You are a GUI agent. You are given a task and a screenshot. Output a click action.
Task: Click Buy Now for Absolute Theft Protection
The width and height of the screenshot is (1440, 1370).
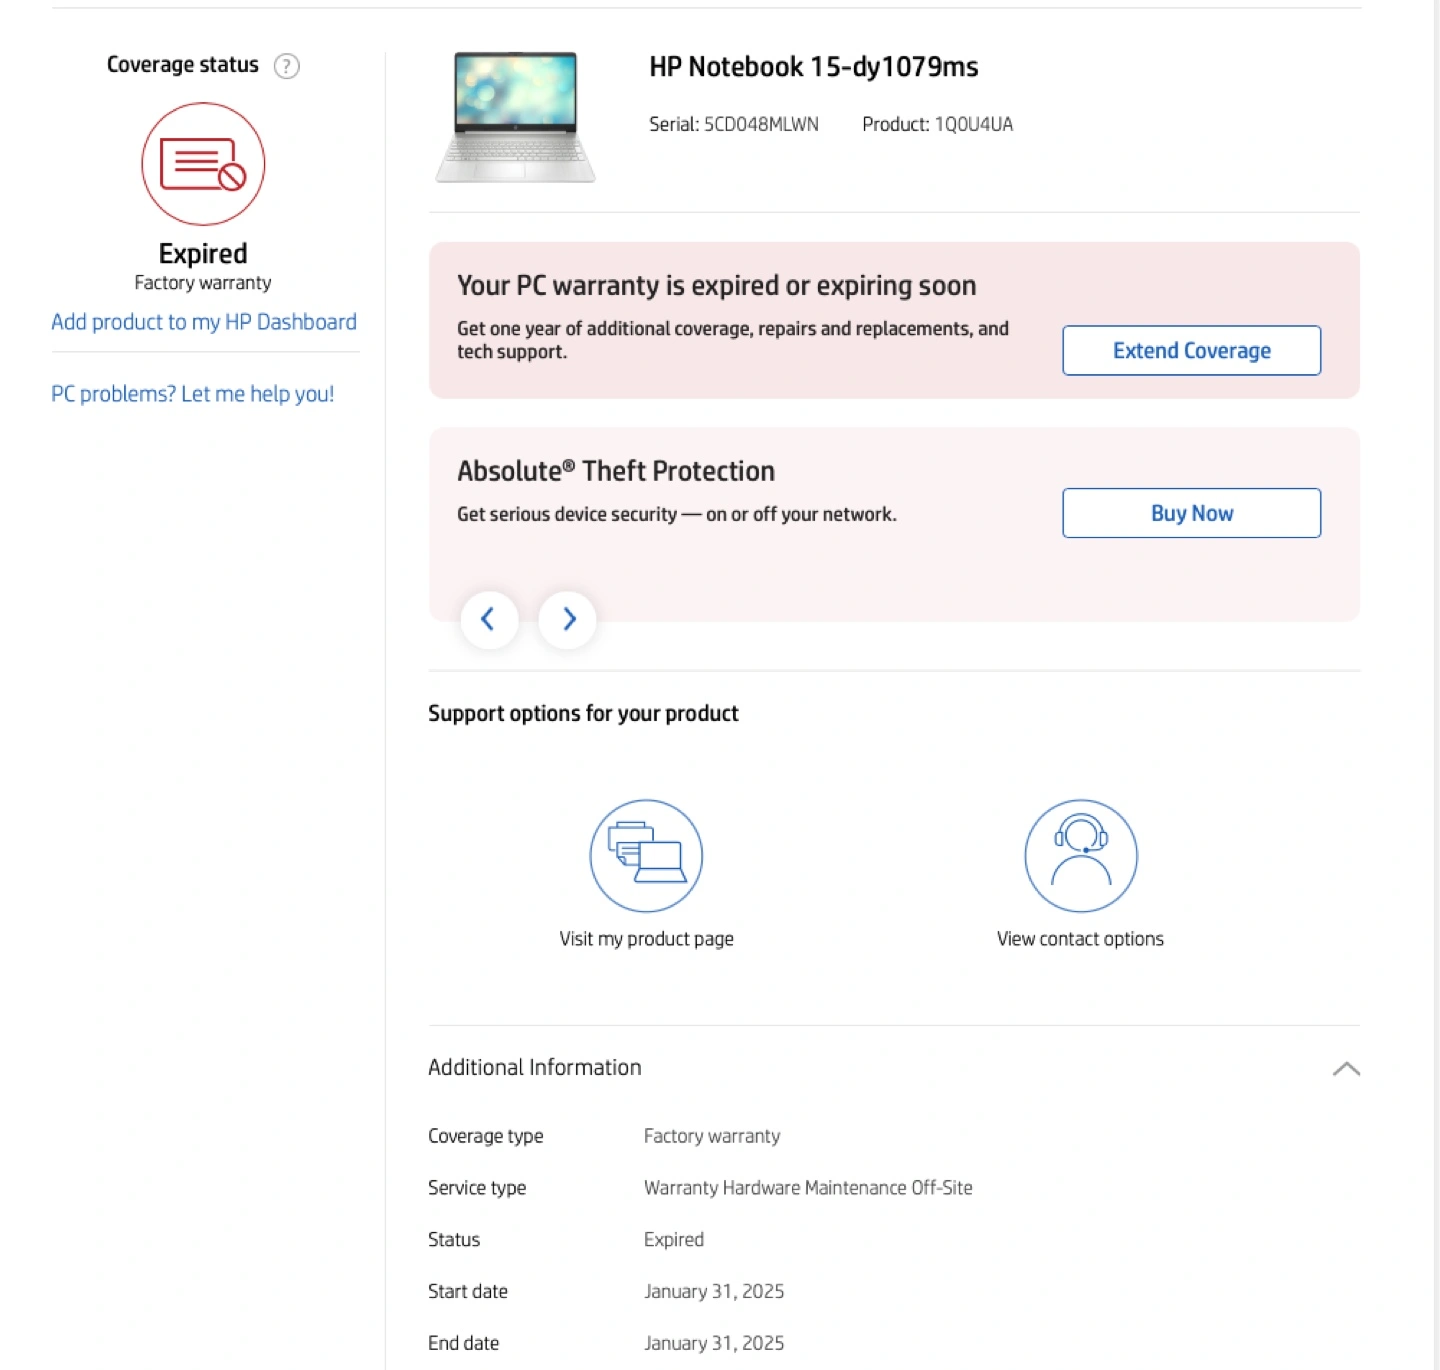point(1191,513)
